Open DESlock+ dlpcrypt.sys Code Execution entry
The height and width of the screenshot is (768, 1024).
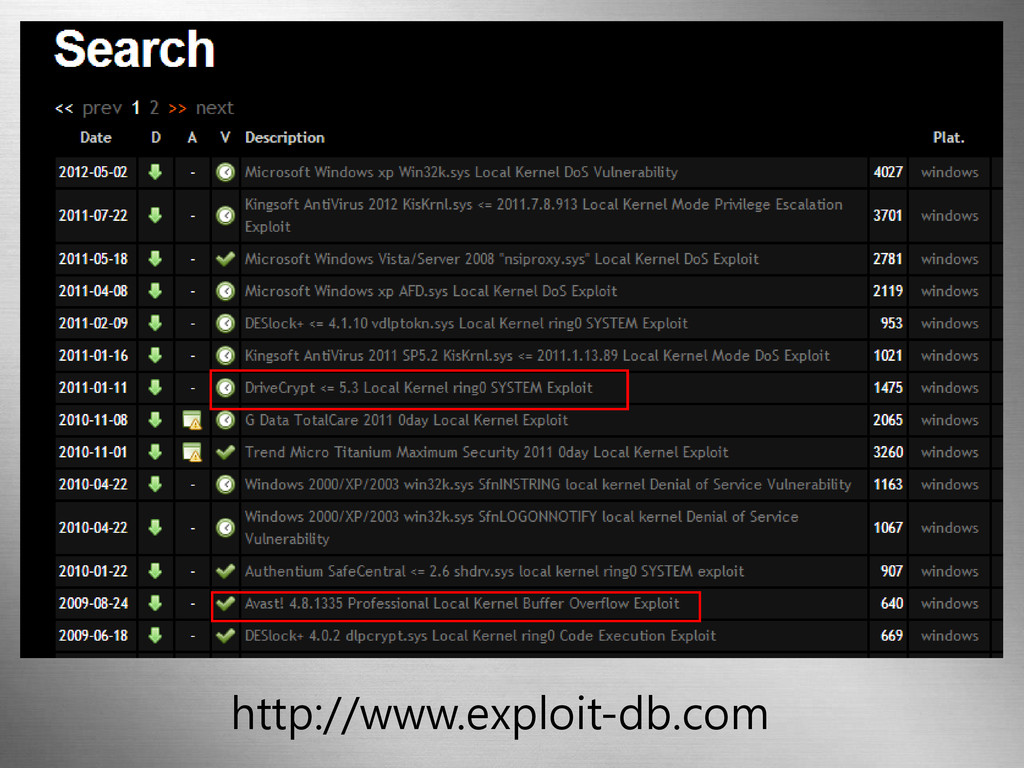[481, 635]
